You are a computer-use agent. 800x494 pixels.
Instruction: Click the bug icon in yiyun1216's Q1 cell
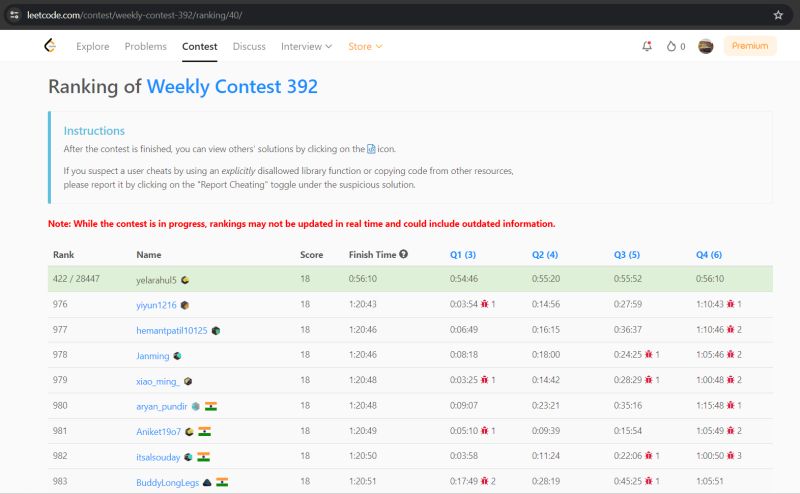tap(484, 304)
